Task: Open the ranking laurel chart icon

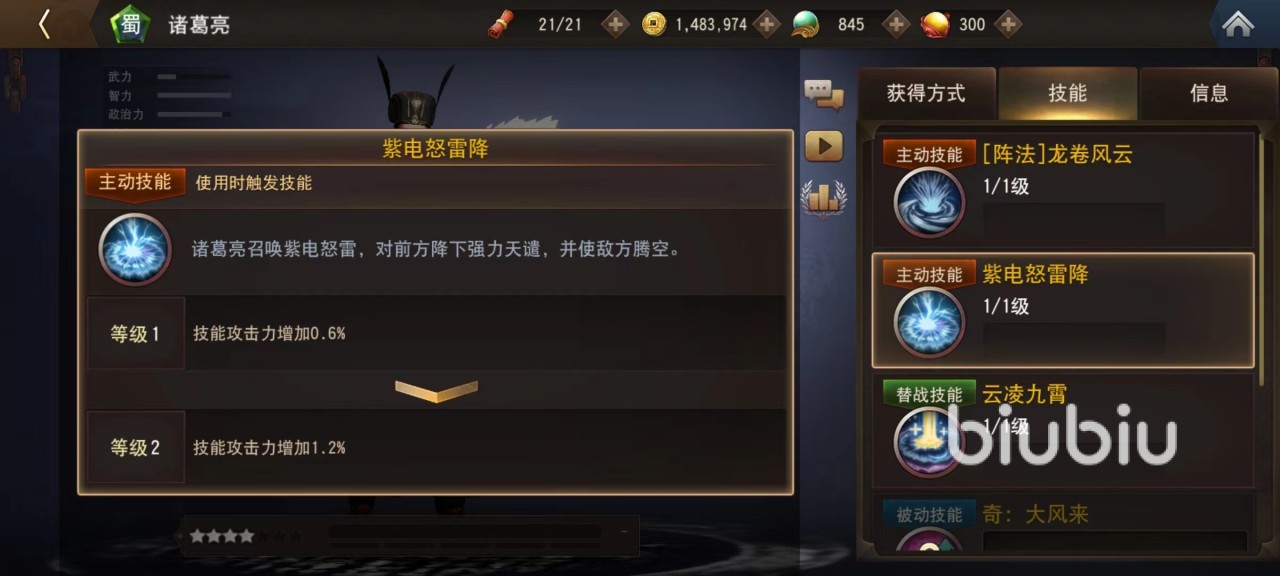Action: click(824, 197)
